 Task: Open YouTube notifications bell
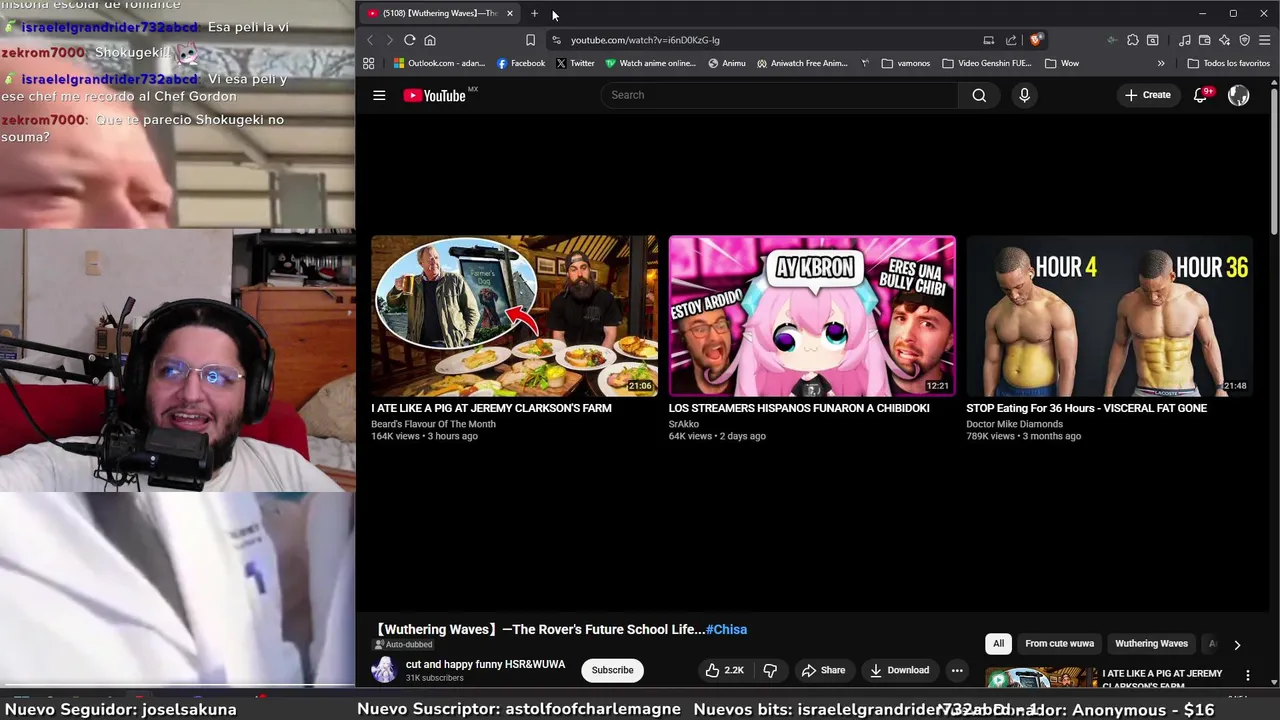(x=1201, y=95)
